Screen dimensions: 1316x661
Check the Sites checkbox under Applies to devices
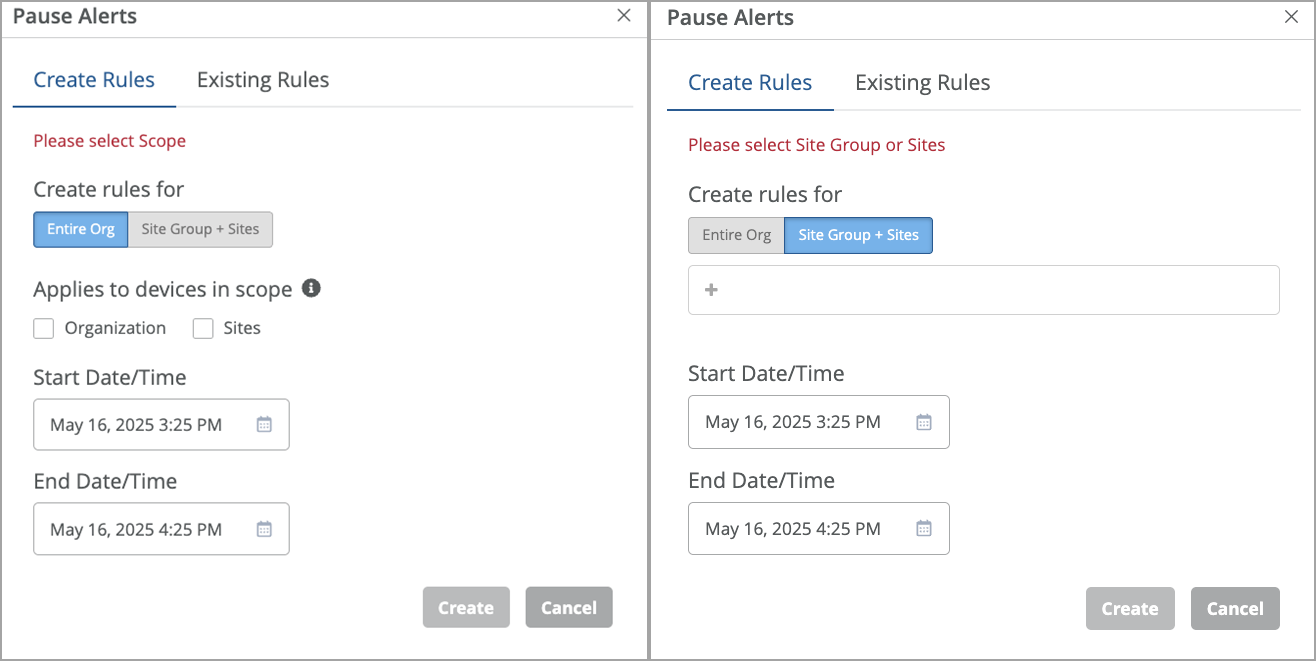203,328
